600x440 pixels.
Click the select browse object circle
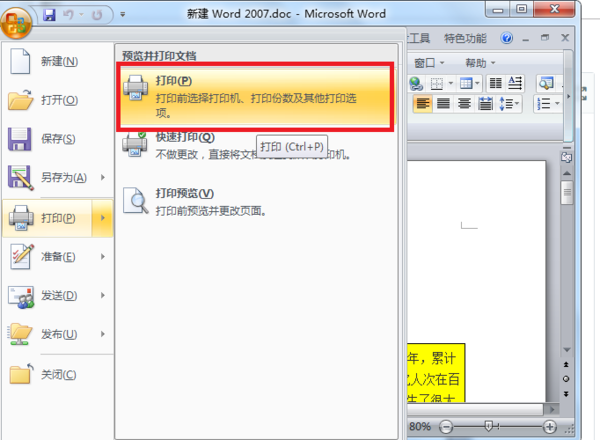(566, 379)
